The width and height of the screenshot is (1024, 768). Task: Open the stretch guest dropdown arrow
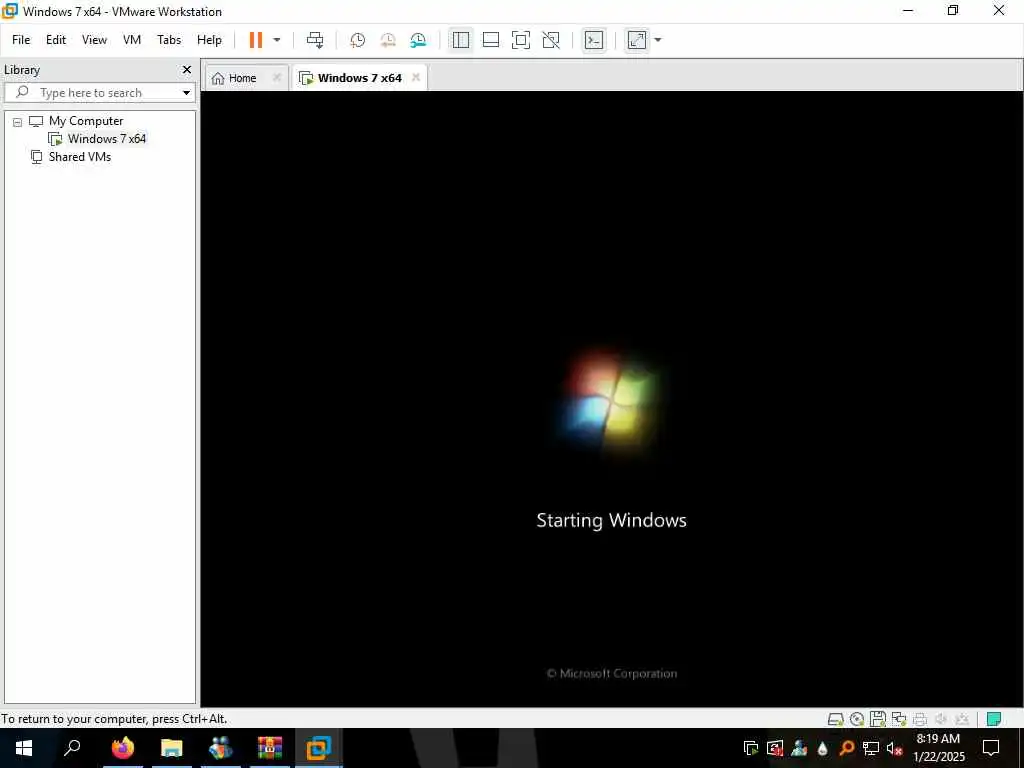point(658,40)
